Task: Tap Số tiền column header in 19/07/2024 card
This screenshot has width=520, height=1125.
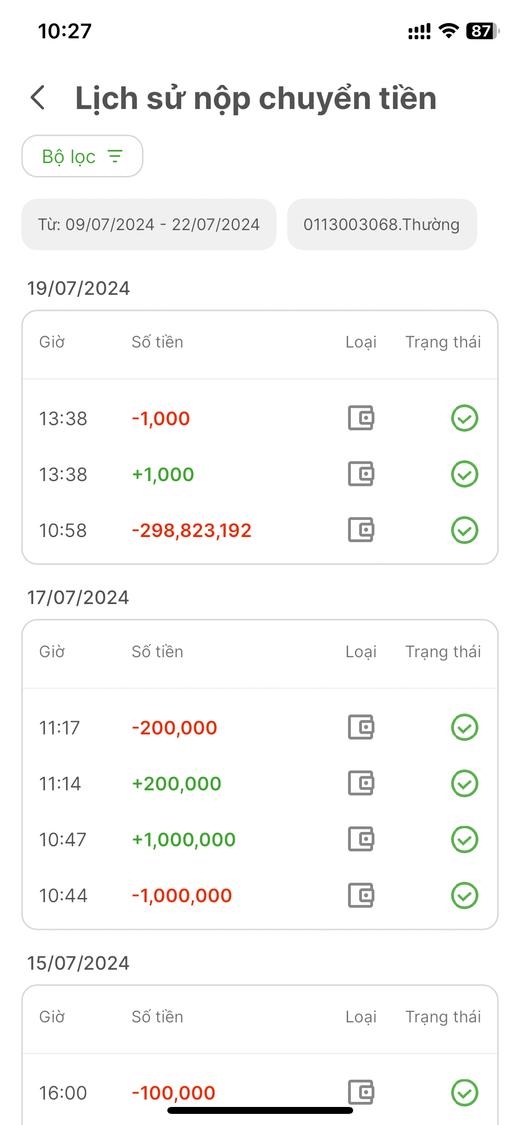Action: tap(157, 342)
